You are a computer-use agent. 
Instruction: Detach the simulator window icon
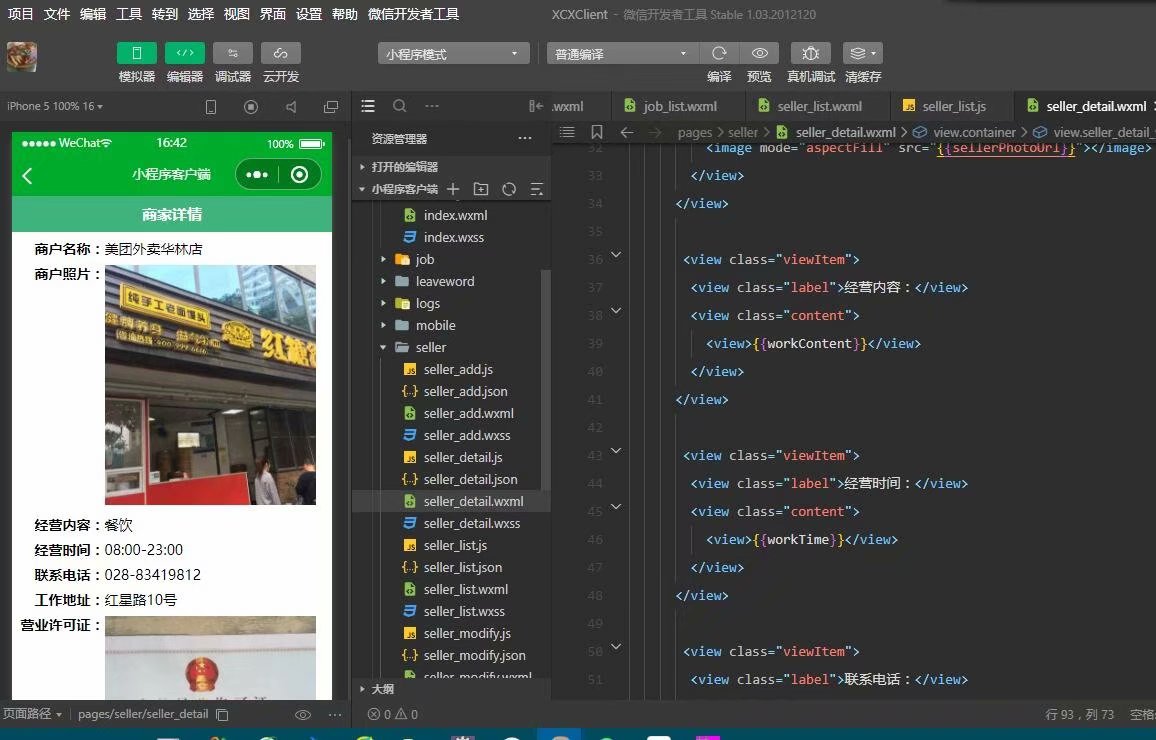tap(331, 107)
